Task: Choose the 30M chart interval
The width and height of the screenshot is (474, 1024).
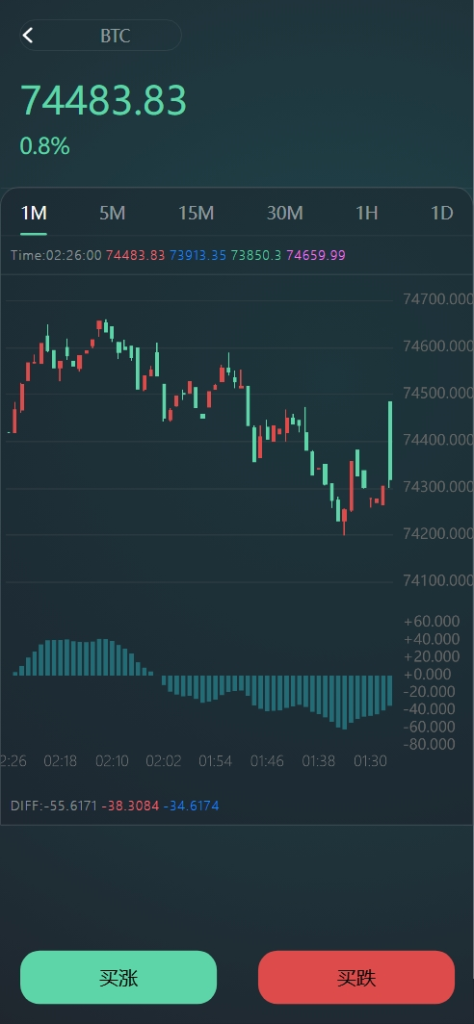Action: [285, 213]
